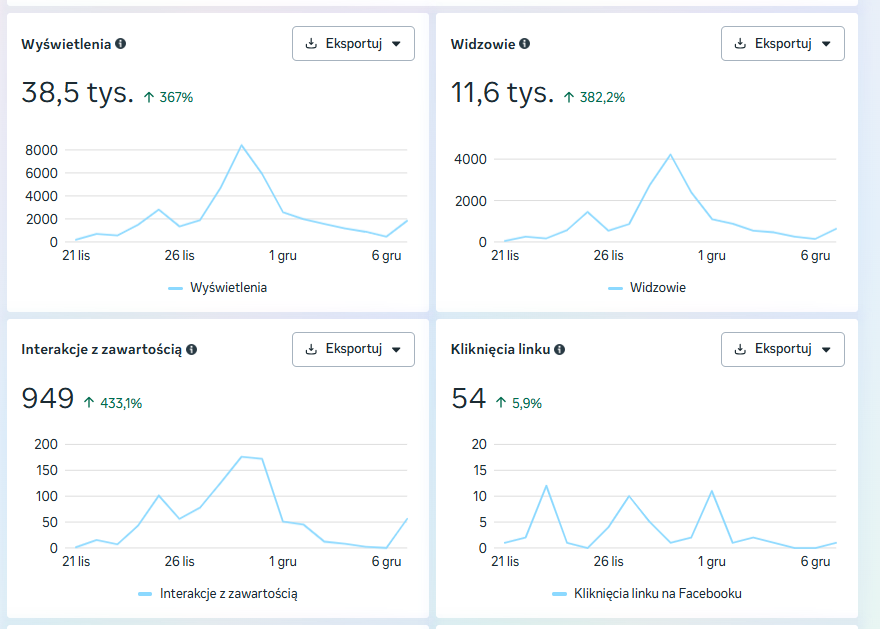Click the info icon next to Wyświetlenia
The width and height of the screenshot is (880, 629).
121,44
